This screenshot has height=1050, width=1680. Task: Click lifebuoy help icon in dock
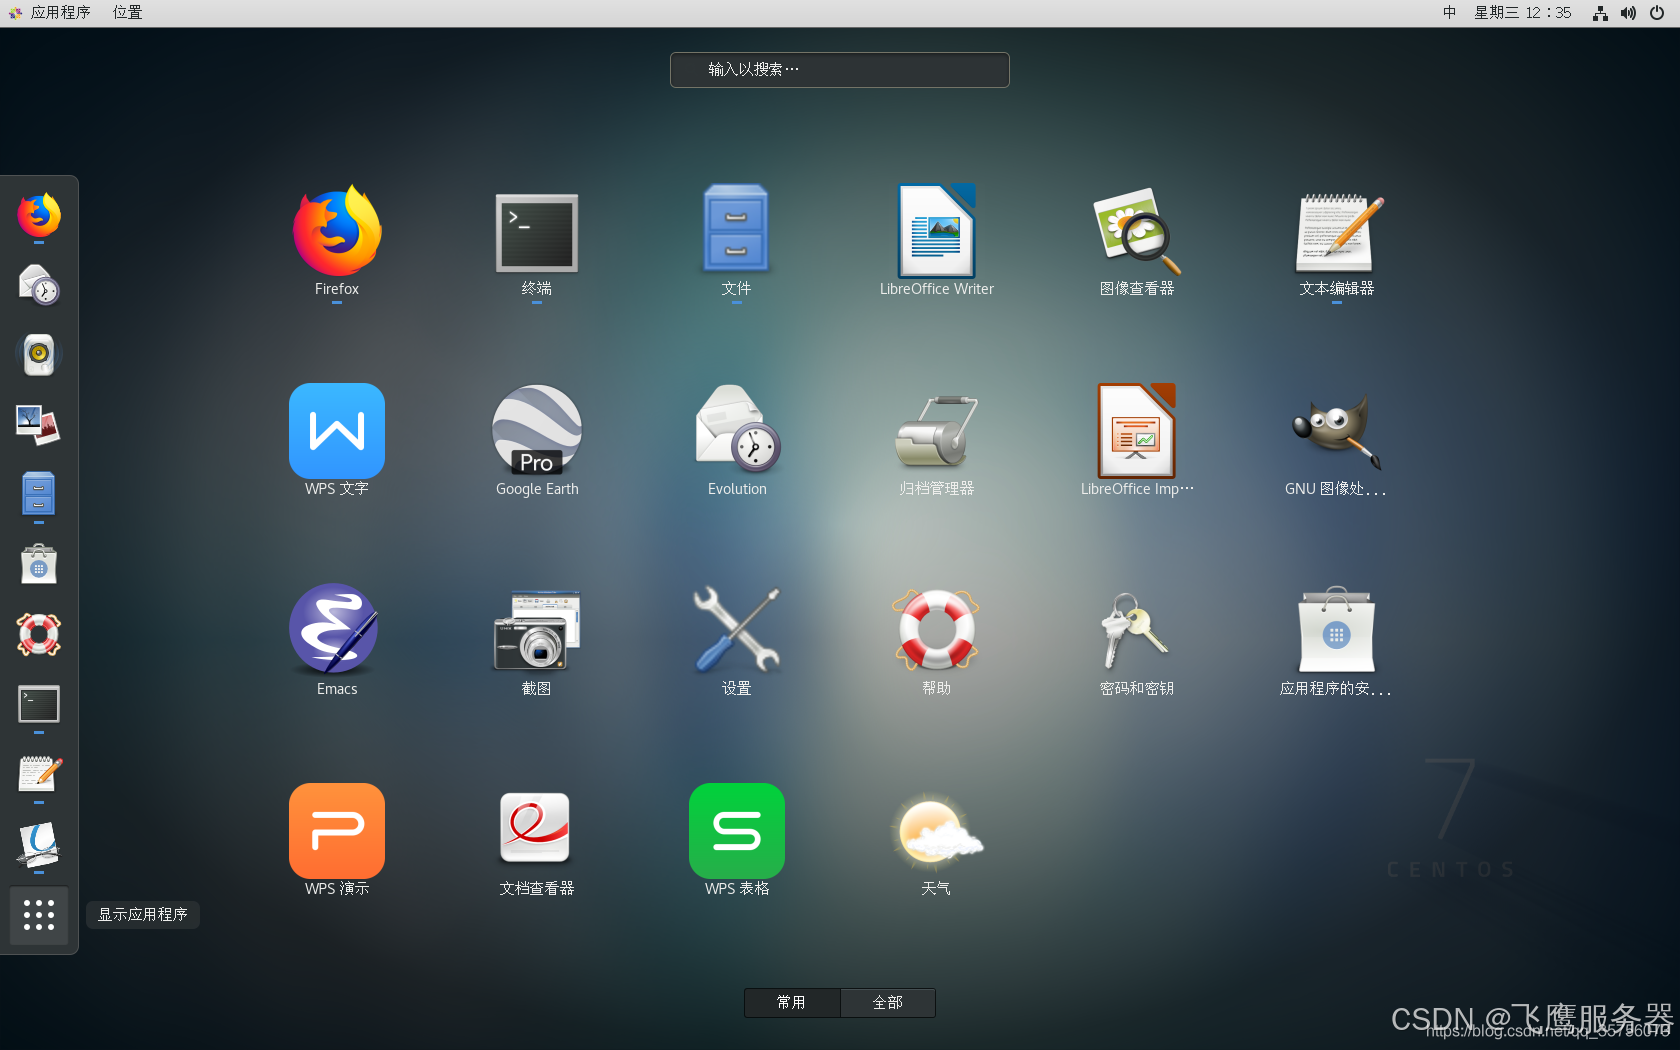[x=39, y=635]
